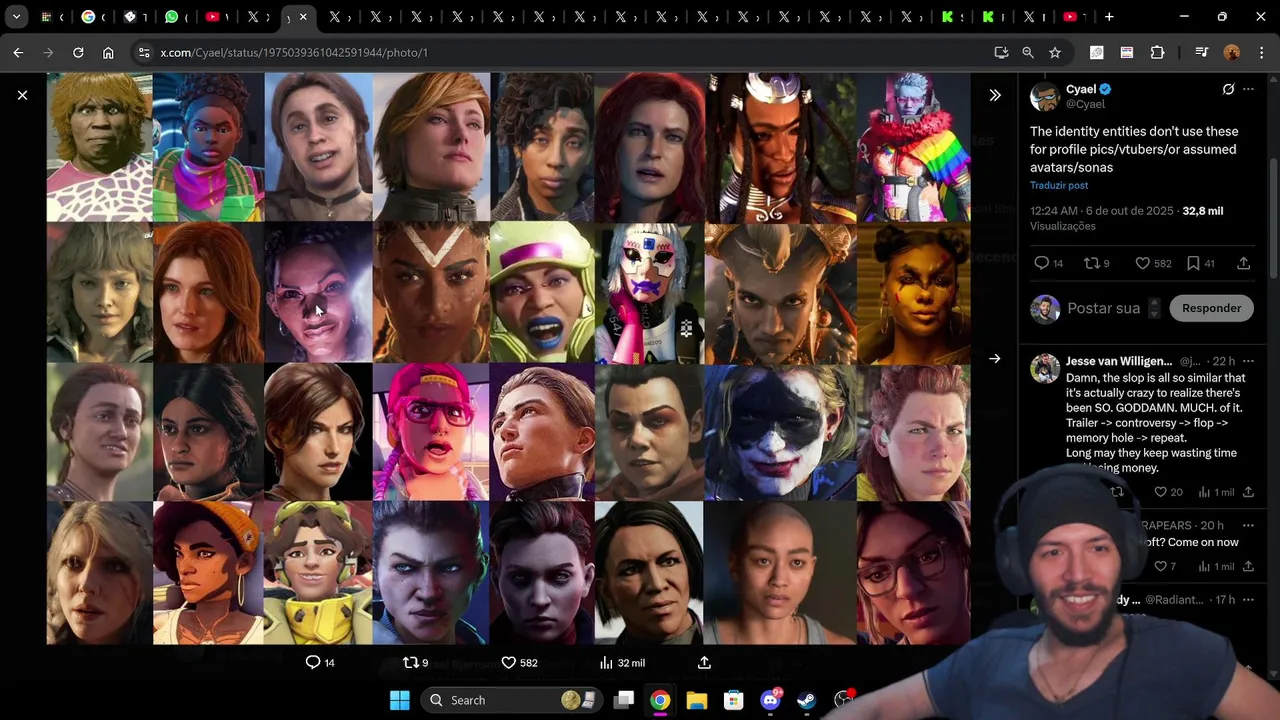This screenshot has height=720, width=1280.
Task: Click the character faces collage photo
Action: pos(508,359)
